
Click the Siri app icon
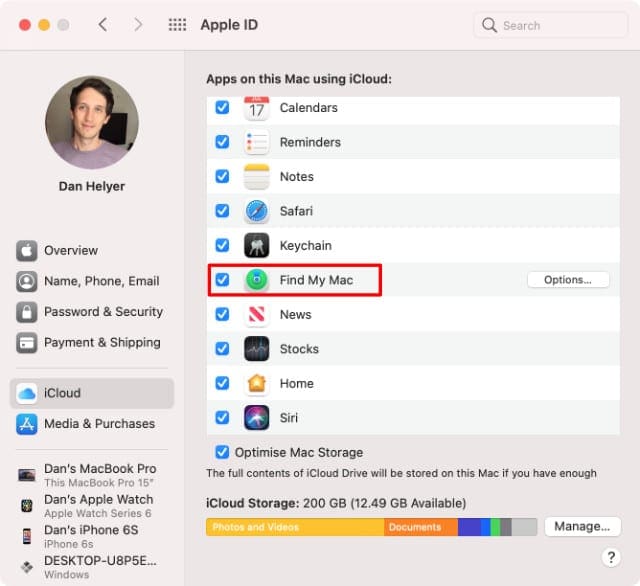point(256,418)
